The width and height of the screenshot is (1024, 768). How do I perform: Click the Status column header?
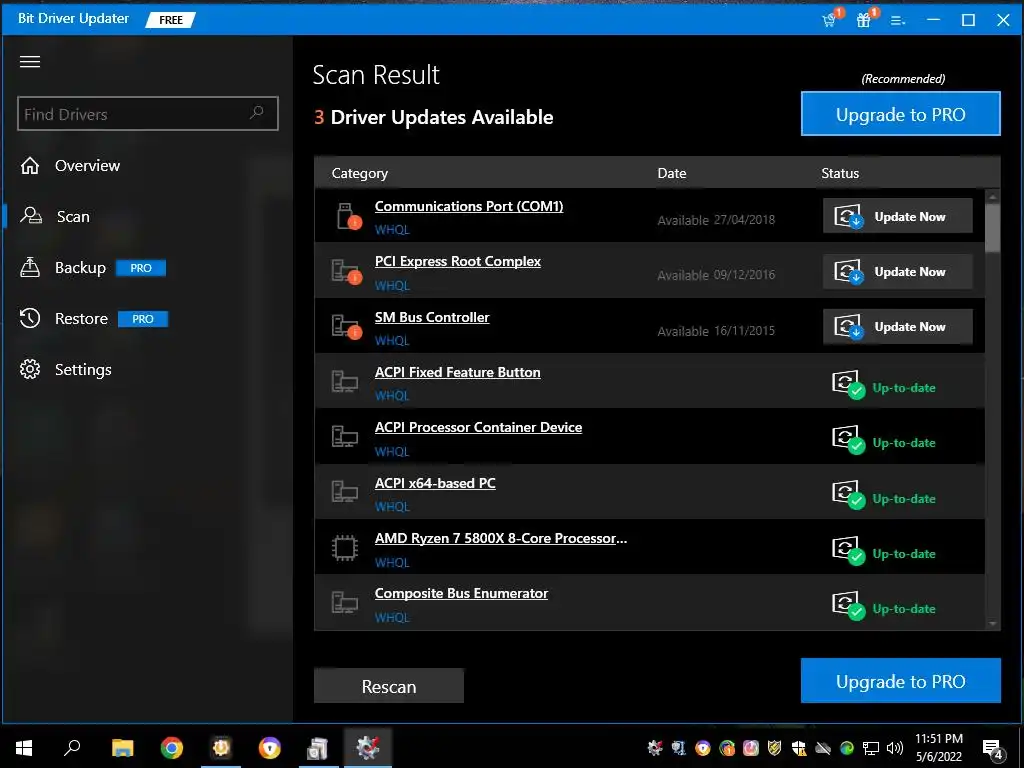tap(840, 173)
